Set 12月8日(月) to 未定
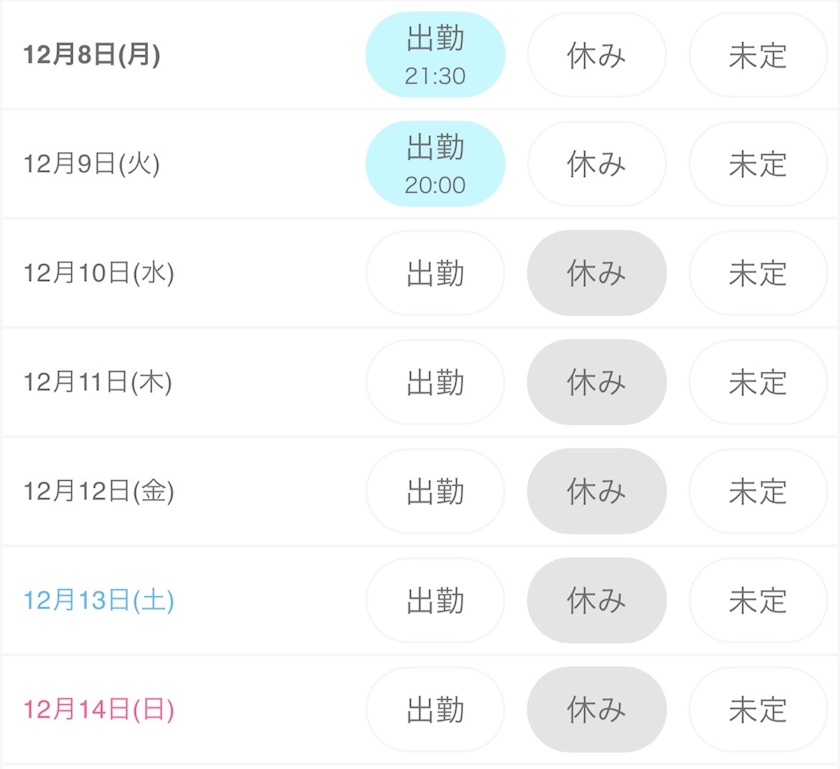 coord(758,55)
